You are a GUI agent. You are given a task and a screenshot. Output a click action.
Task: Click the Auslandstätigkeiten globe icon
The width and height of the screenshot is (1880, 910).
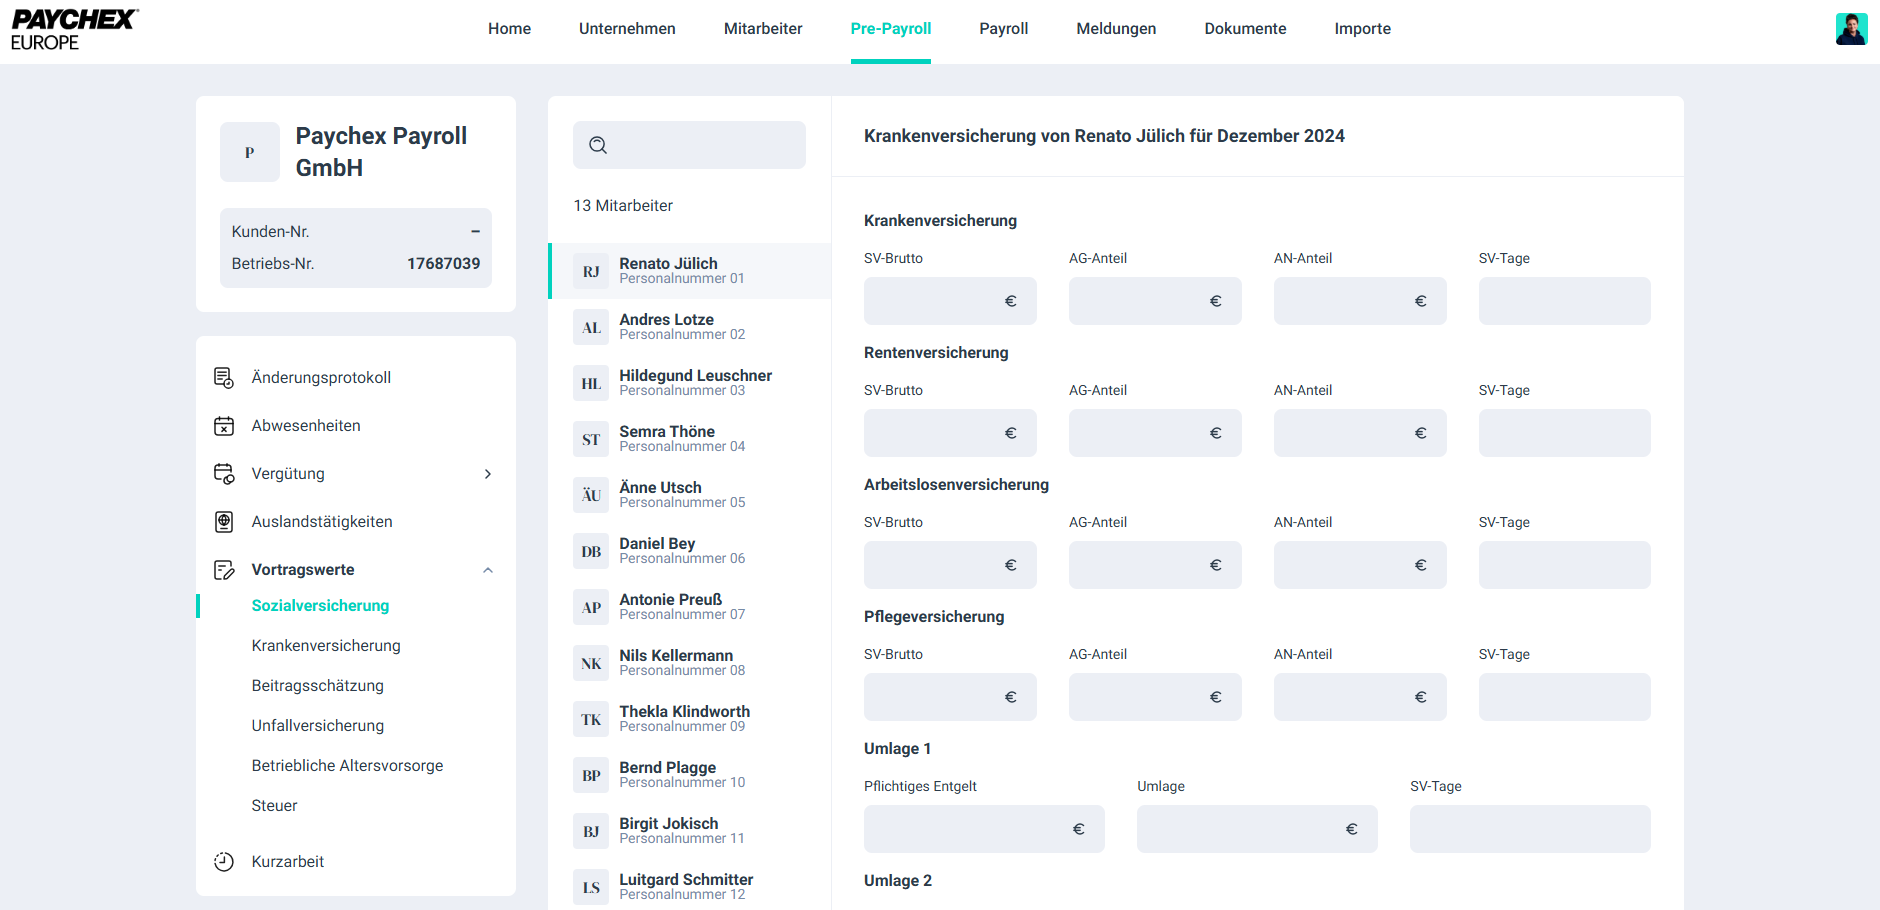224,522
